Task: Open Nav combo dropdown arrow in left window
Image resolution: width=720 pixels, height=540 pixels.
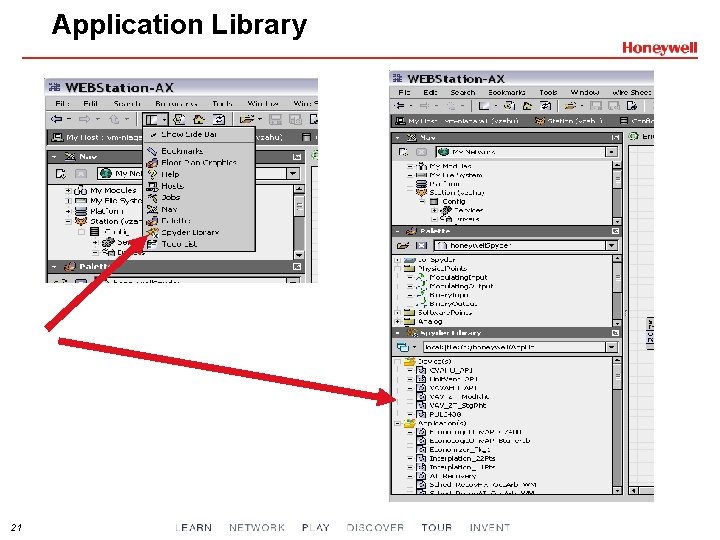Action: 293,173
